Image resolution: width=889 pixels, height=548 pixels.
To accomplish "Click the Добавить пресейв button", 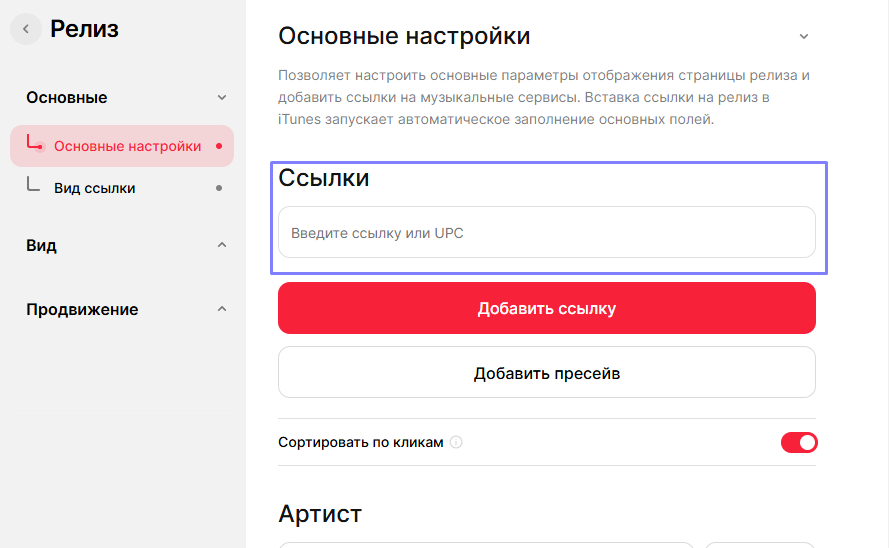I will coord(546,373).
